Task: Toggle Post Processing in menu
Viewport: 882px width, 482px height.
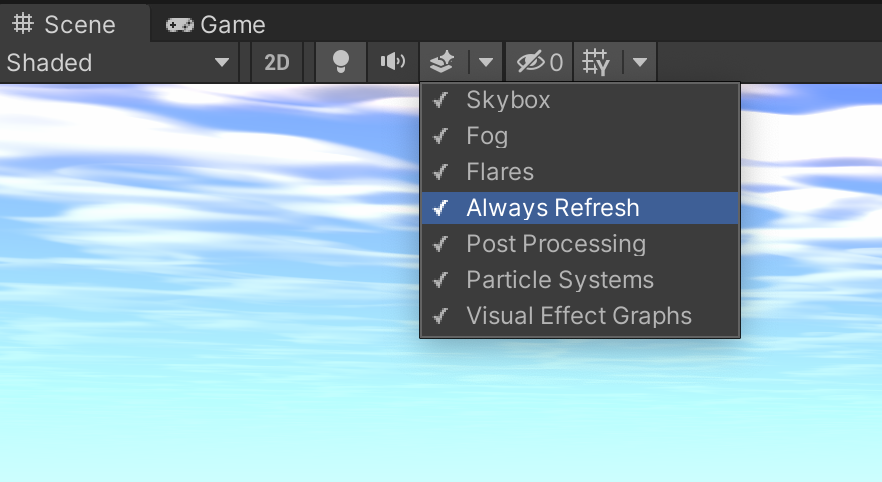Action: coord(556,244)
